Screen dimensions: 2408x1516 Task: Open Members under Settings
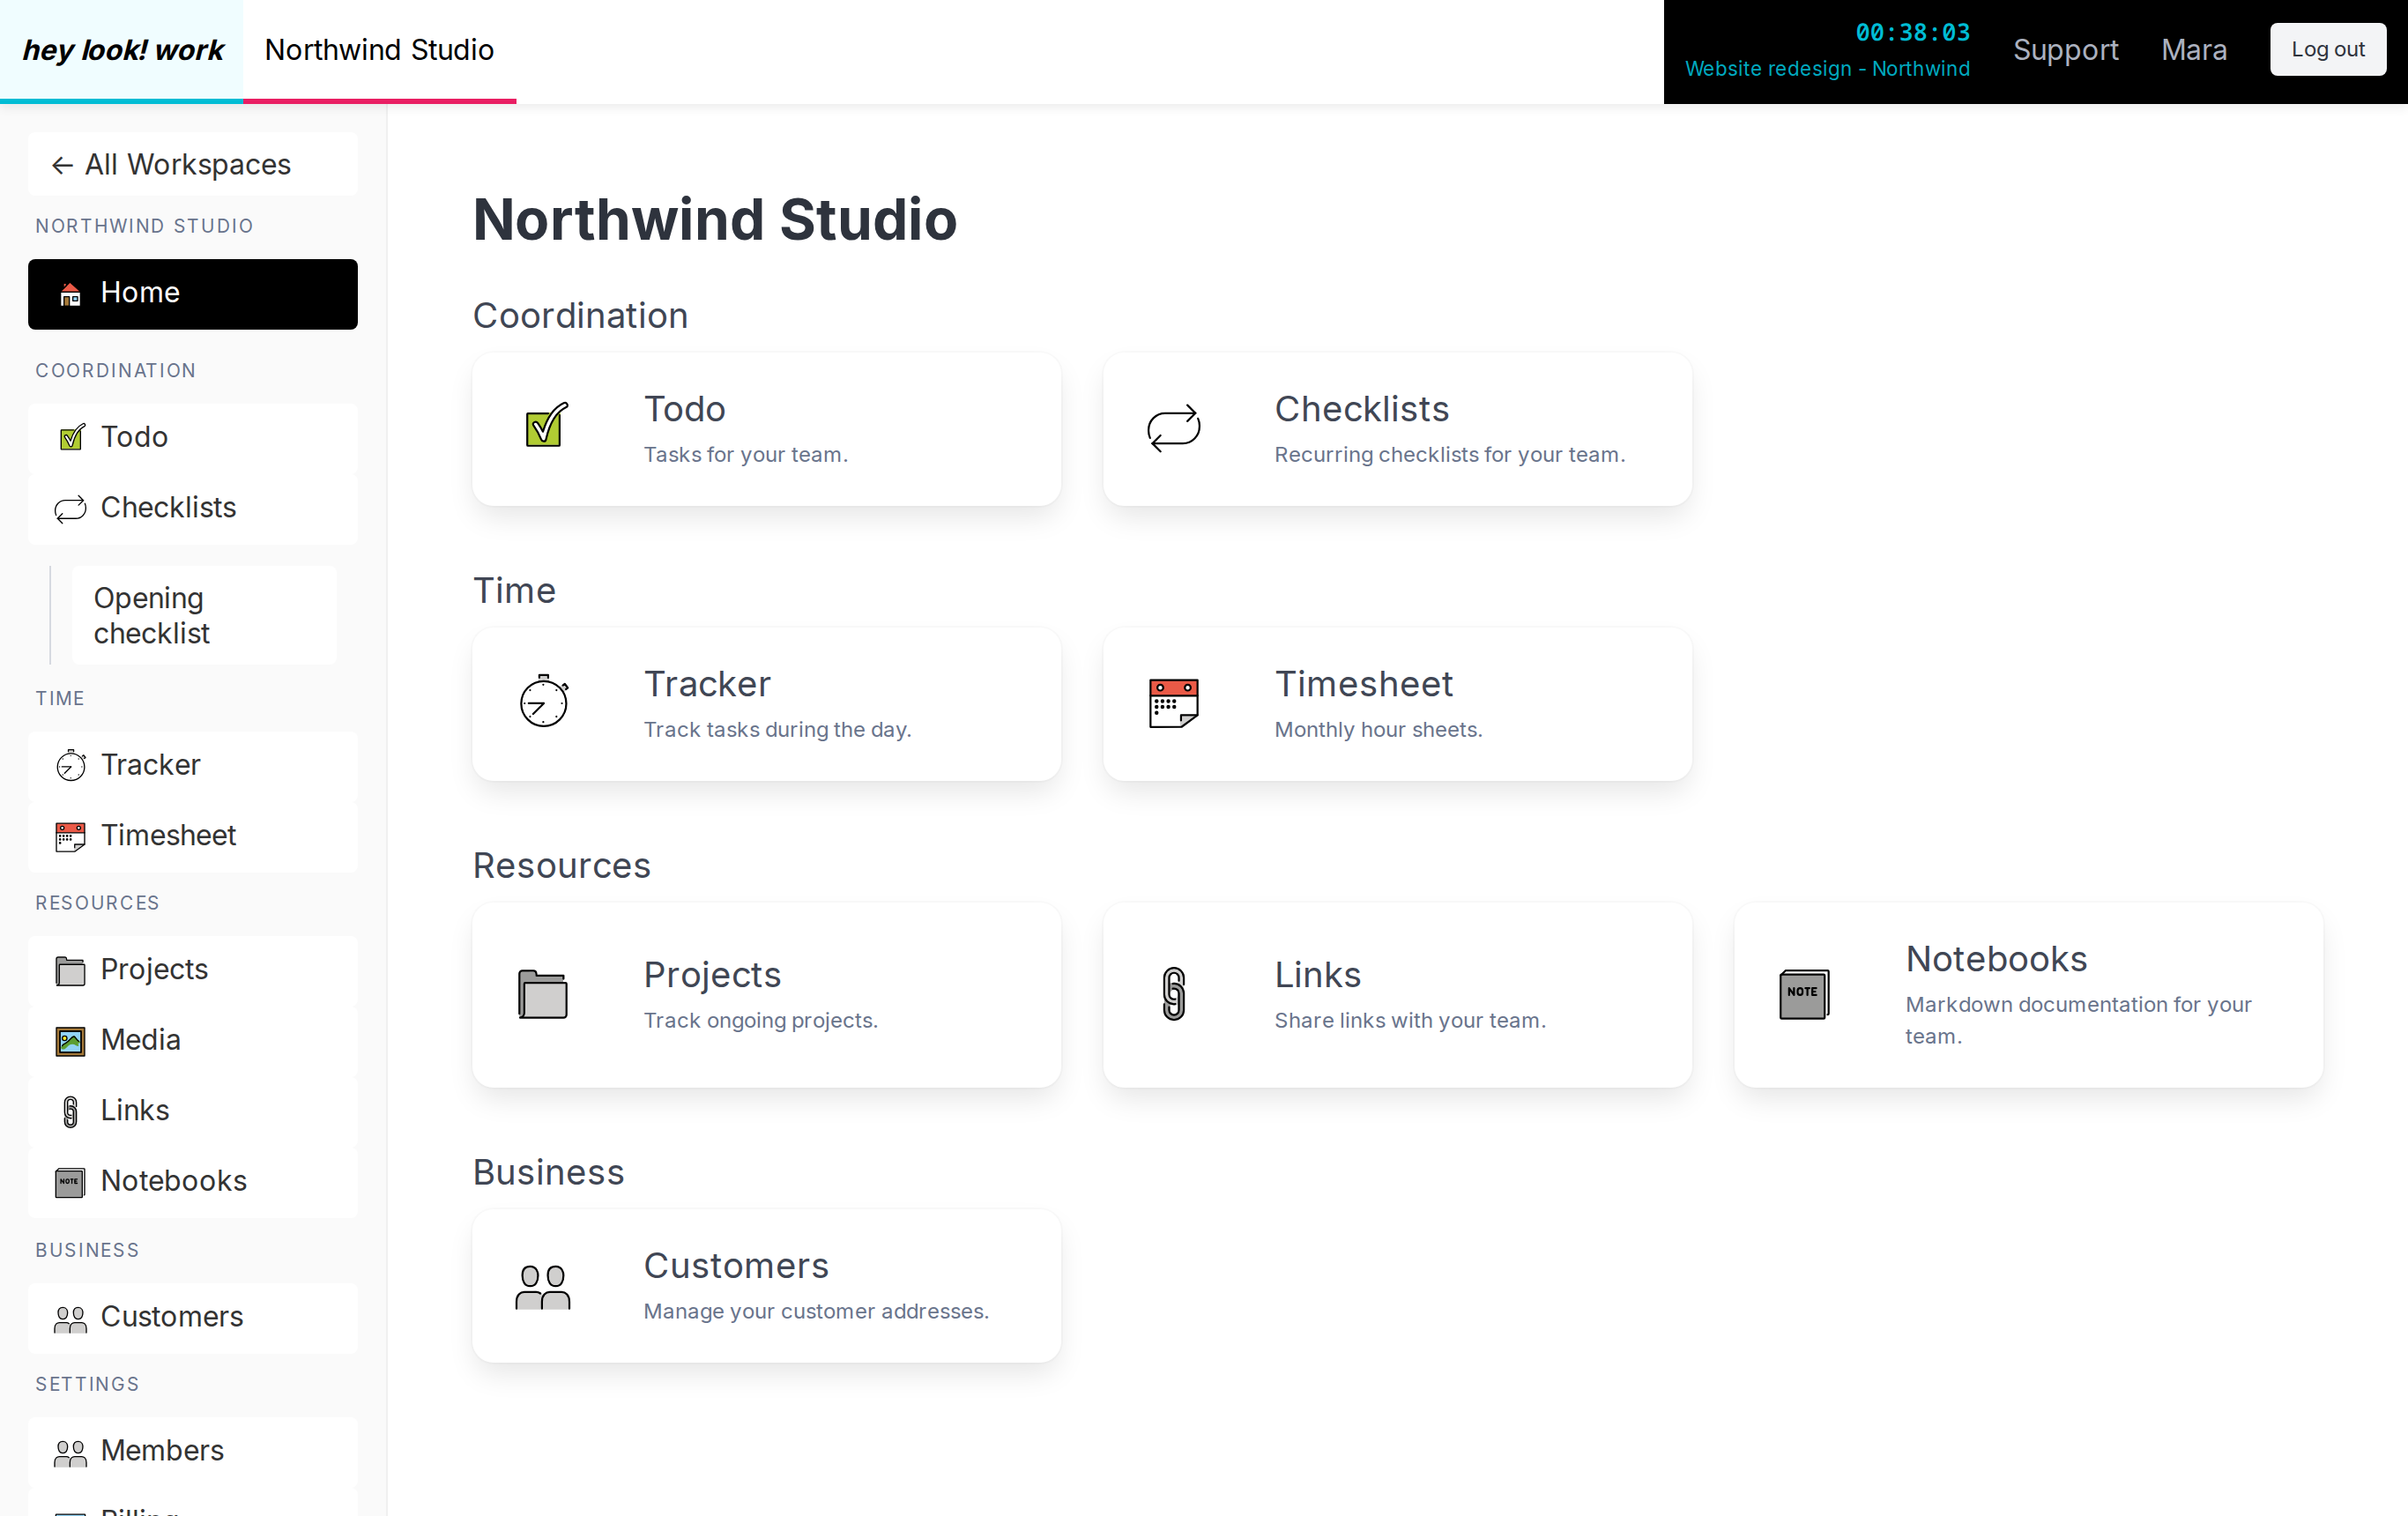193,1453
